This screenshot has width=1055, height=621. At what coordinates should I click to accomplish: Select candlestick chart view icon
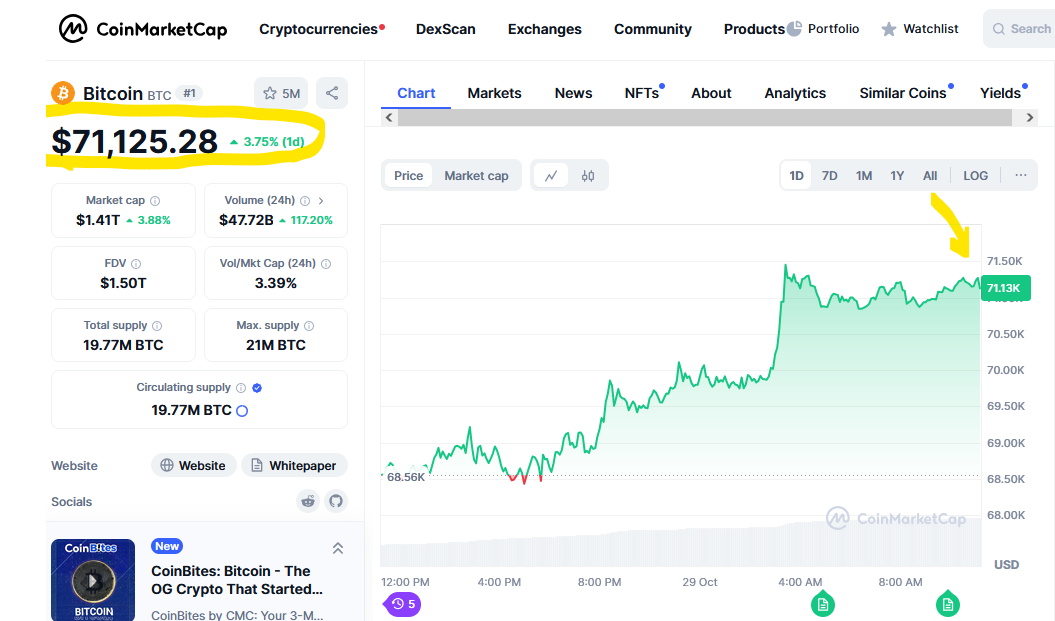point(588,176)
